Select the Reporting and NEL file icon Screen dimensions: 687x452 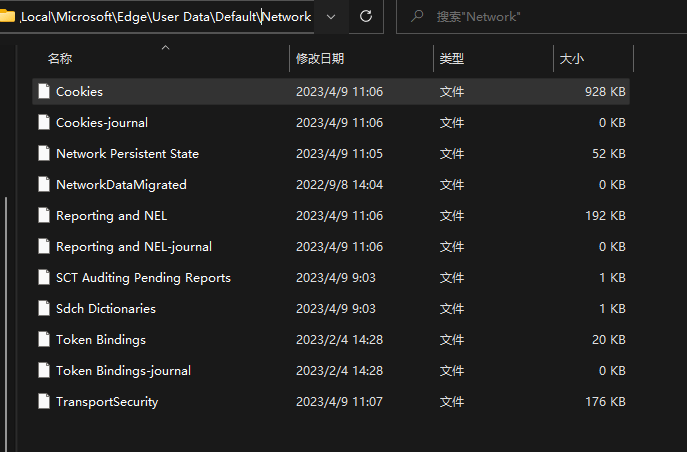pos(44,215)
